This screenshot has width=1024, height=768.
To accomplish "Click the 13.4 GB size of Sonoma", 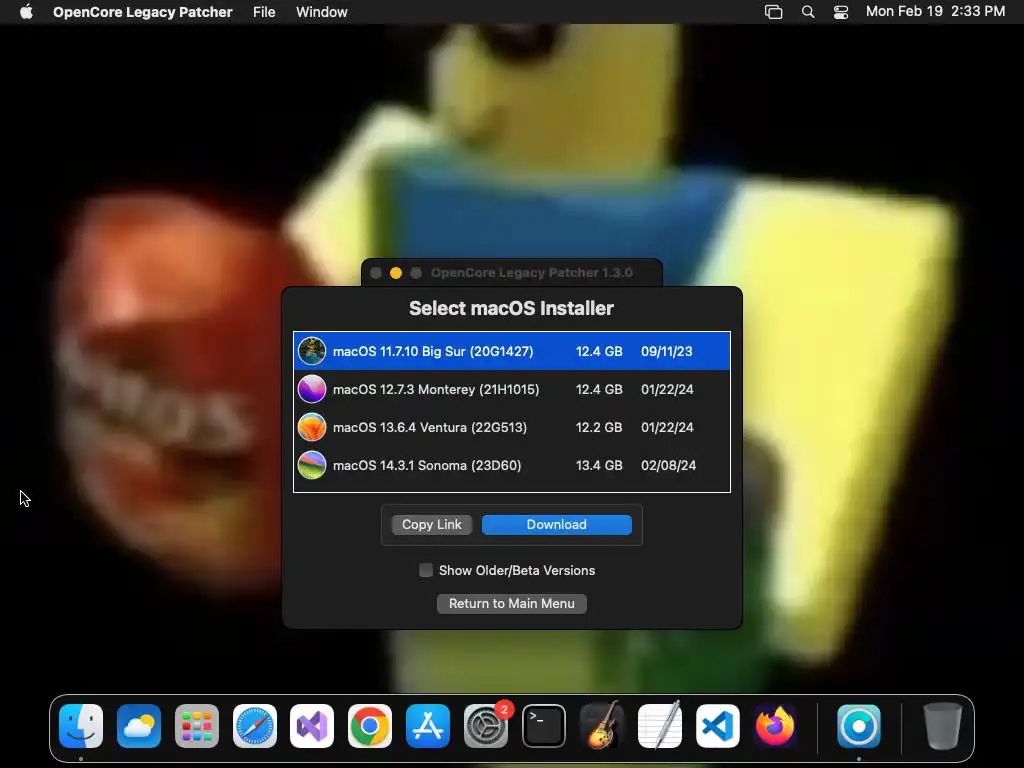I will point(599,466).
